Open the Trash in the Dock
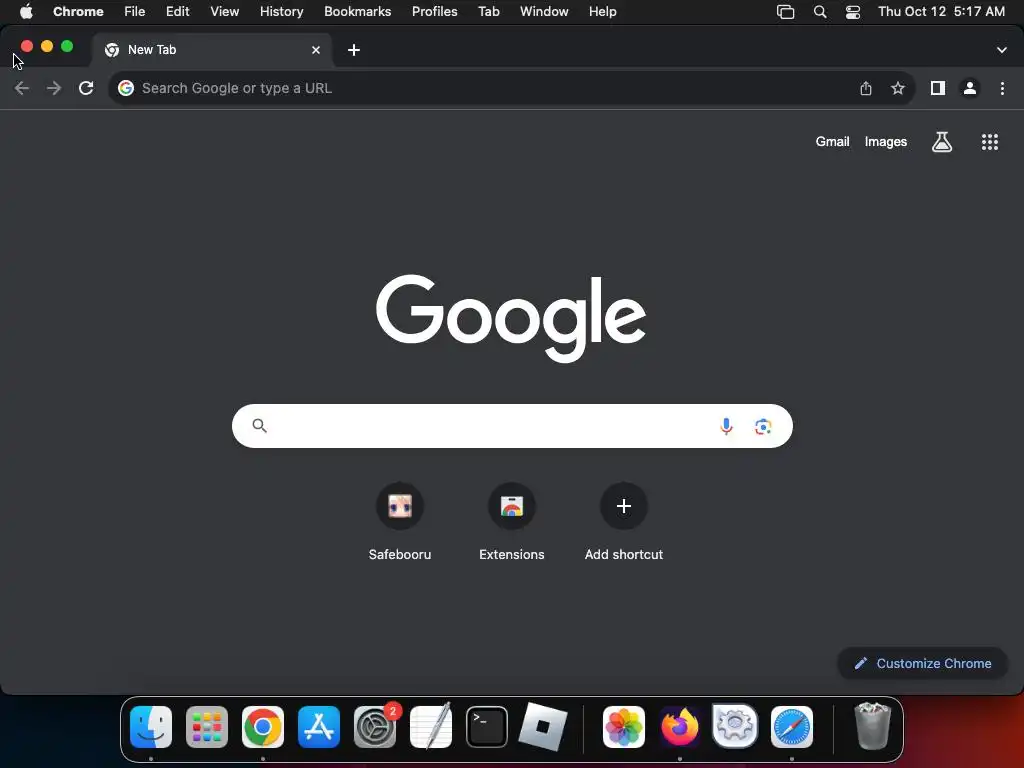 (872, 726)
